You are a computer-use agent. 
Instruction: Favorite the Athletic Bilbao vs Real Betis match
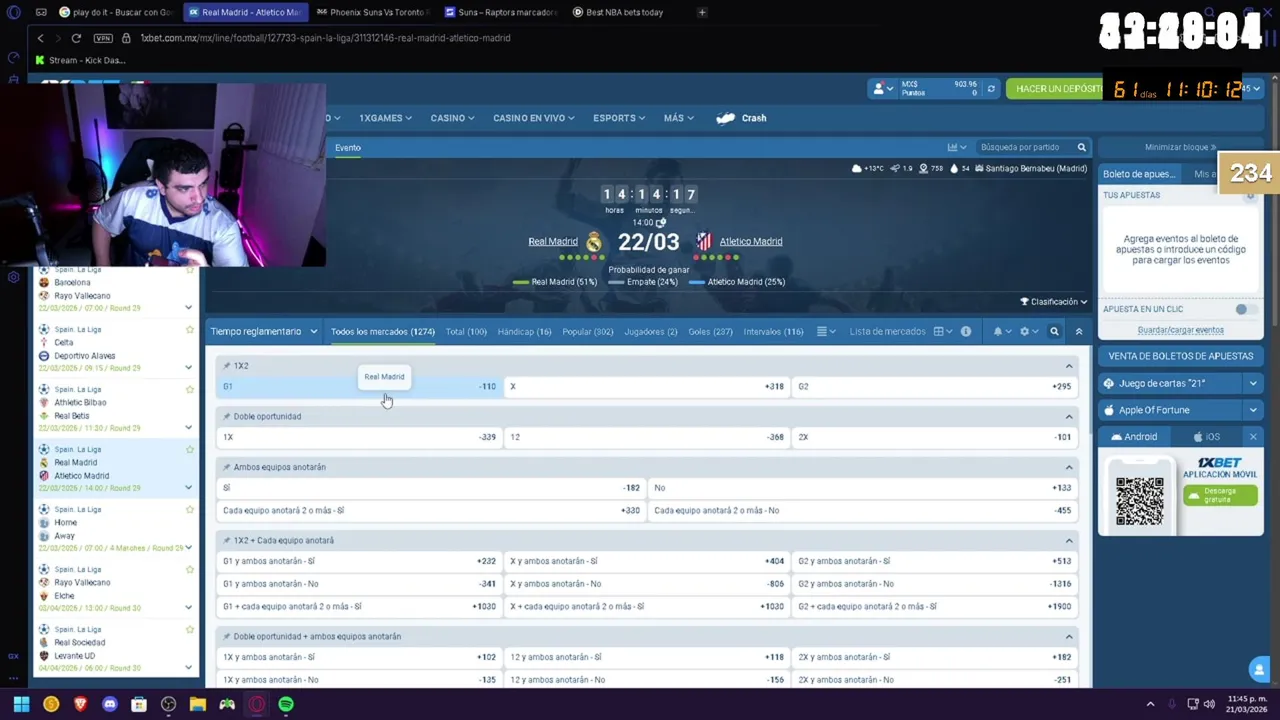[189, 390]
